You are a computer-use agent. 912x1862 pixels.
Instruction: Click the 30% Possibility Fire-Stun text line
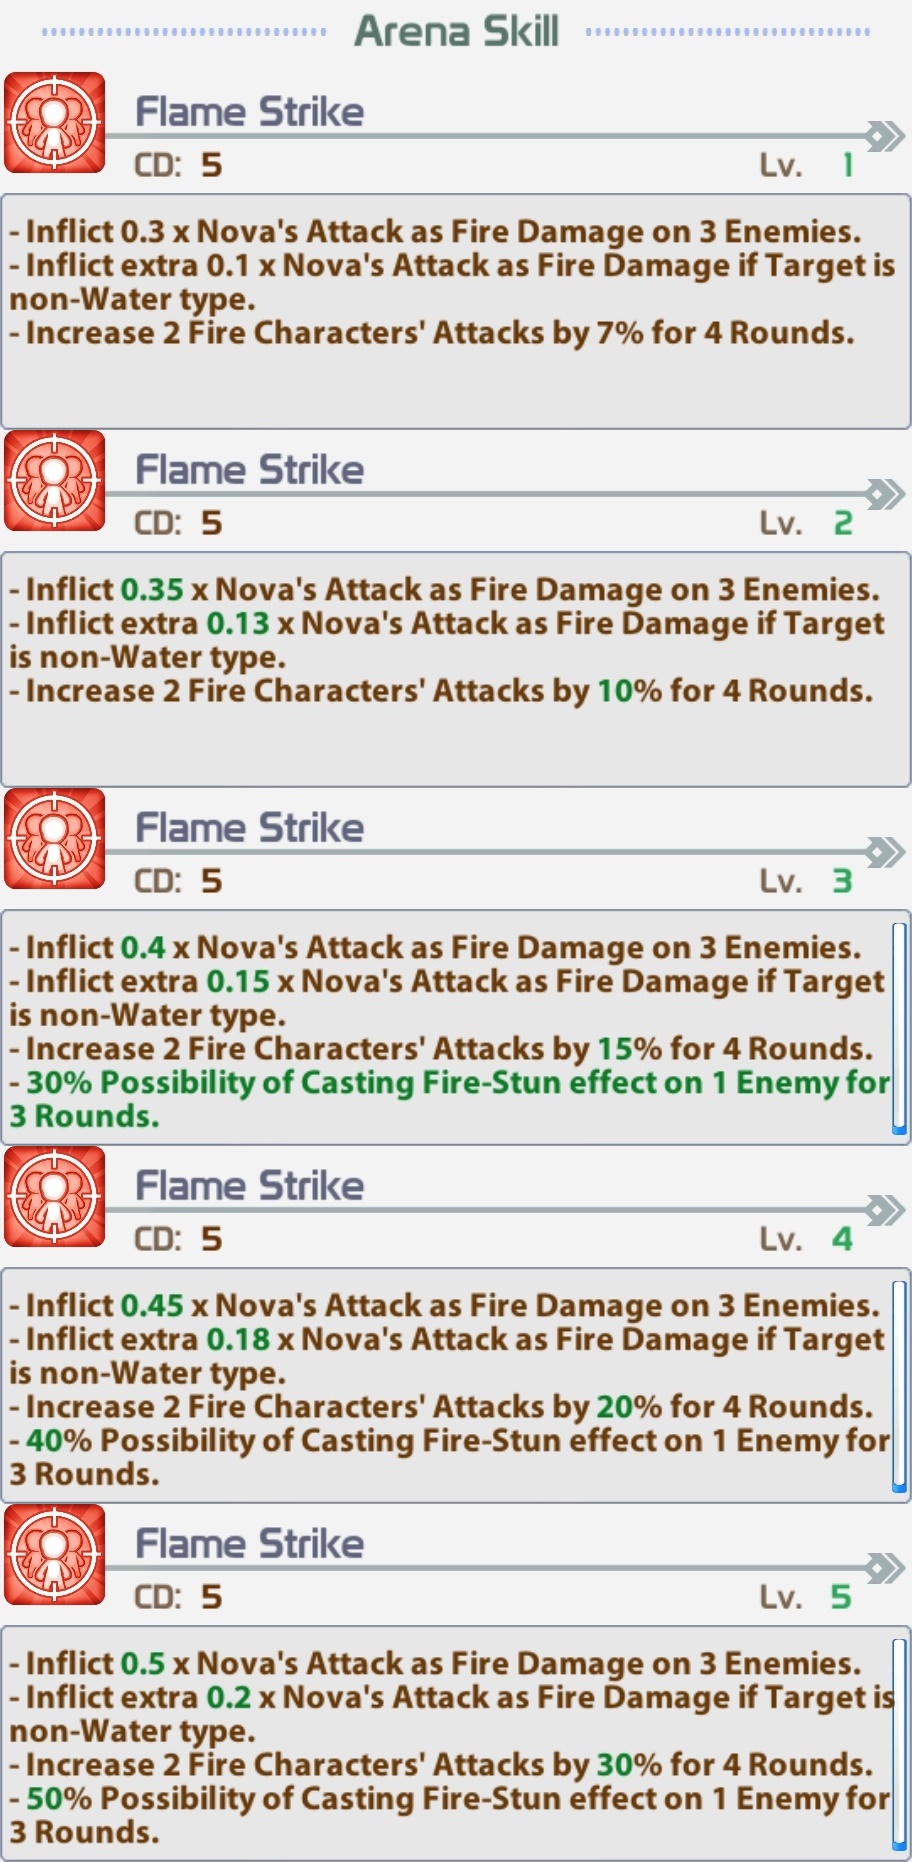point(448,1099)
